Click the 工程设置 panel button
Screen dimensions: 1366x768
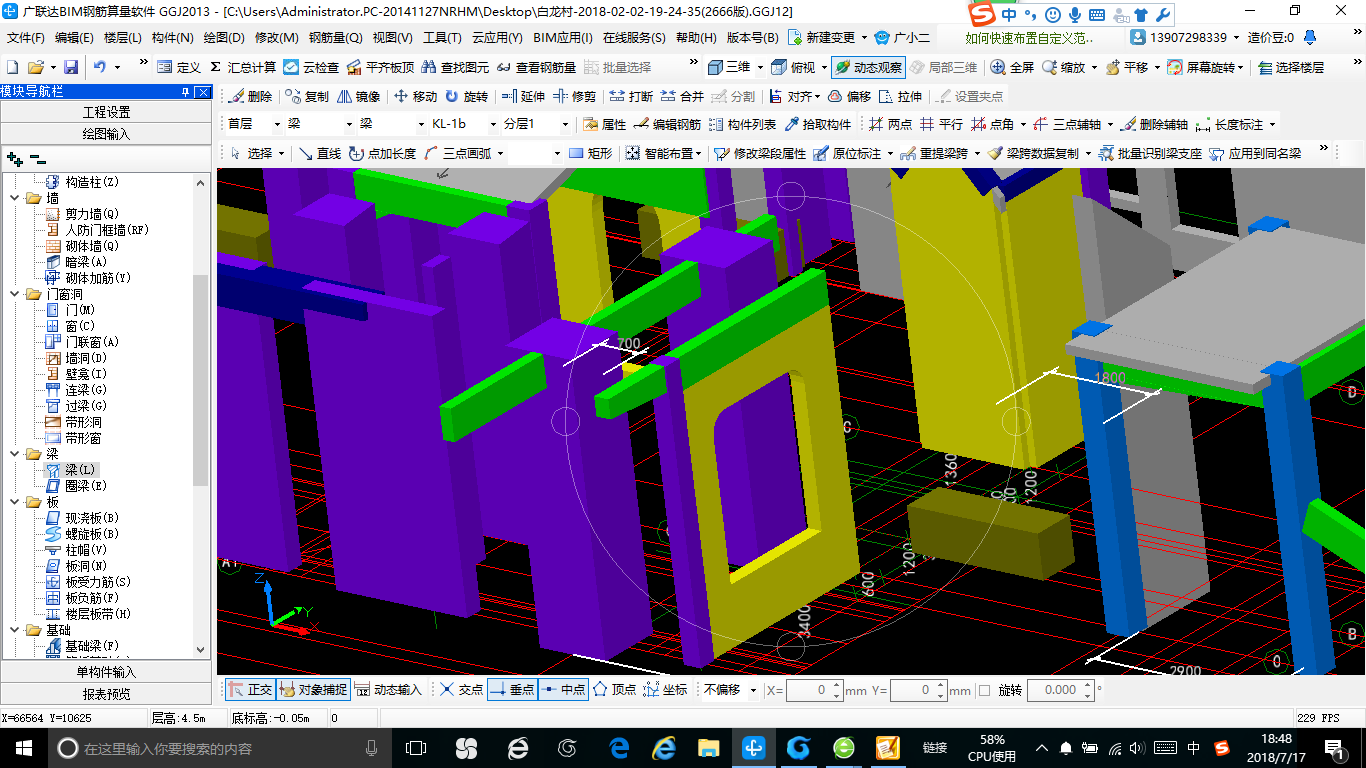click(x=106, y=112)
